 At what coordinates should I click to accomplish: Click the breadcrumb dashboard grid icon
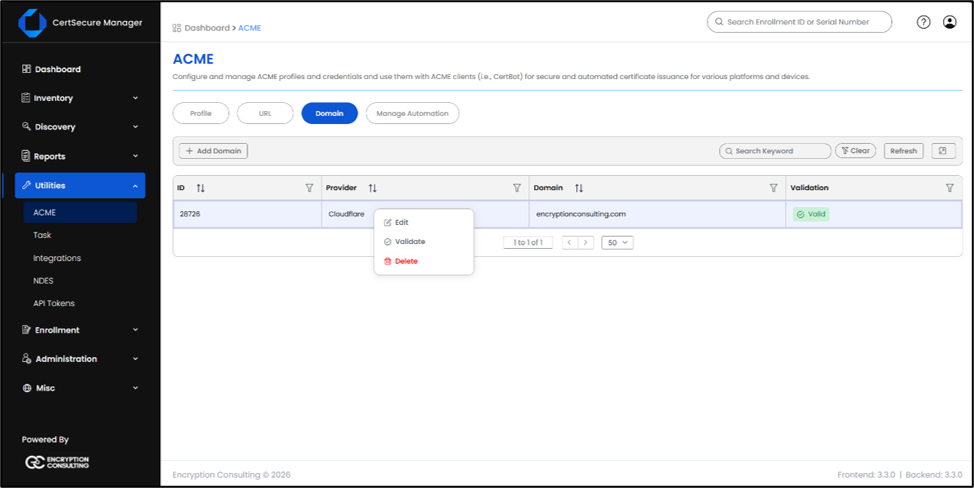(177, 28)
